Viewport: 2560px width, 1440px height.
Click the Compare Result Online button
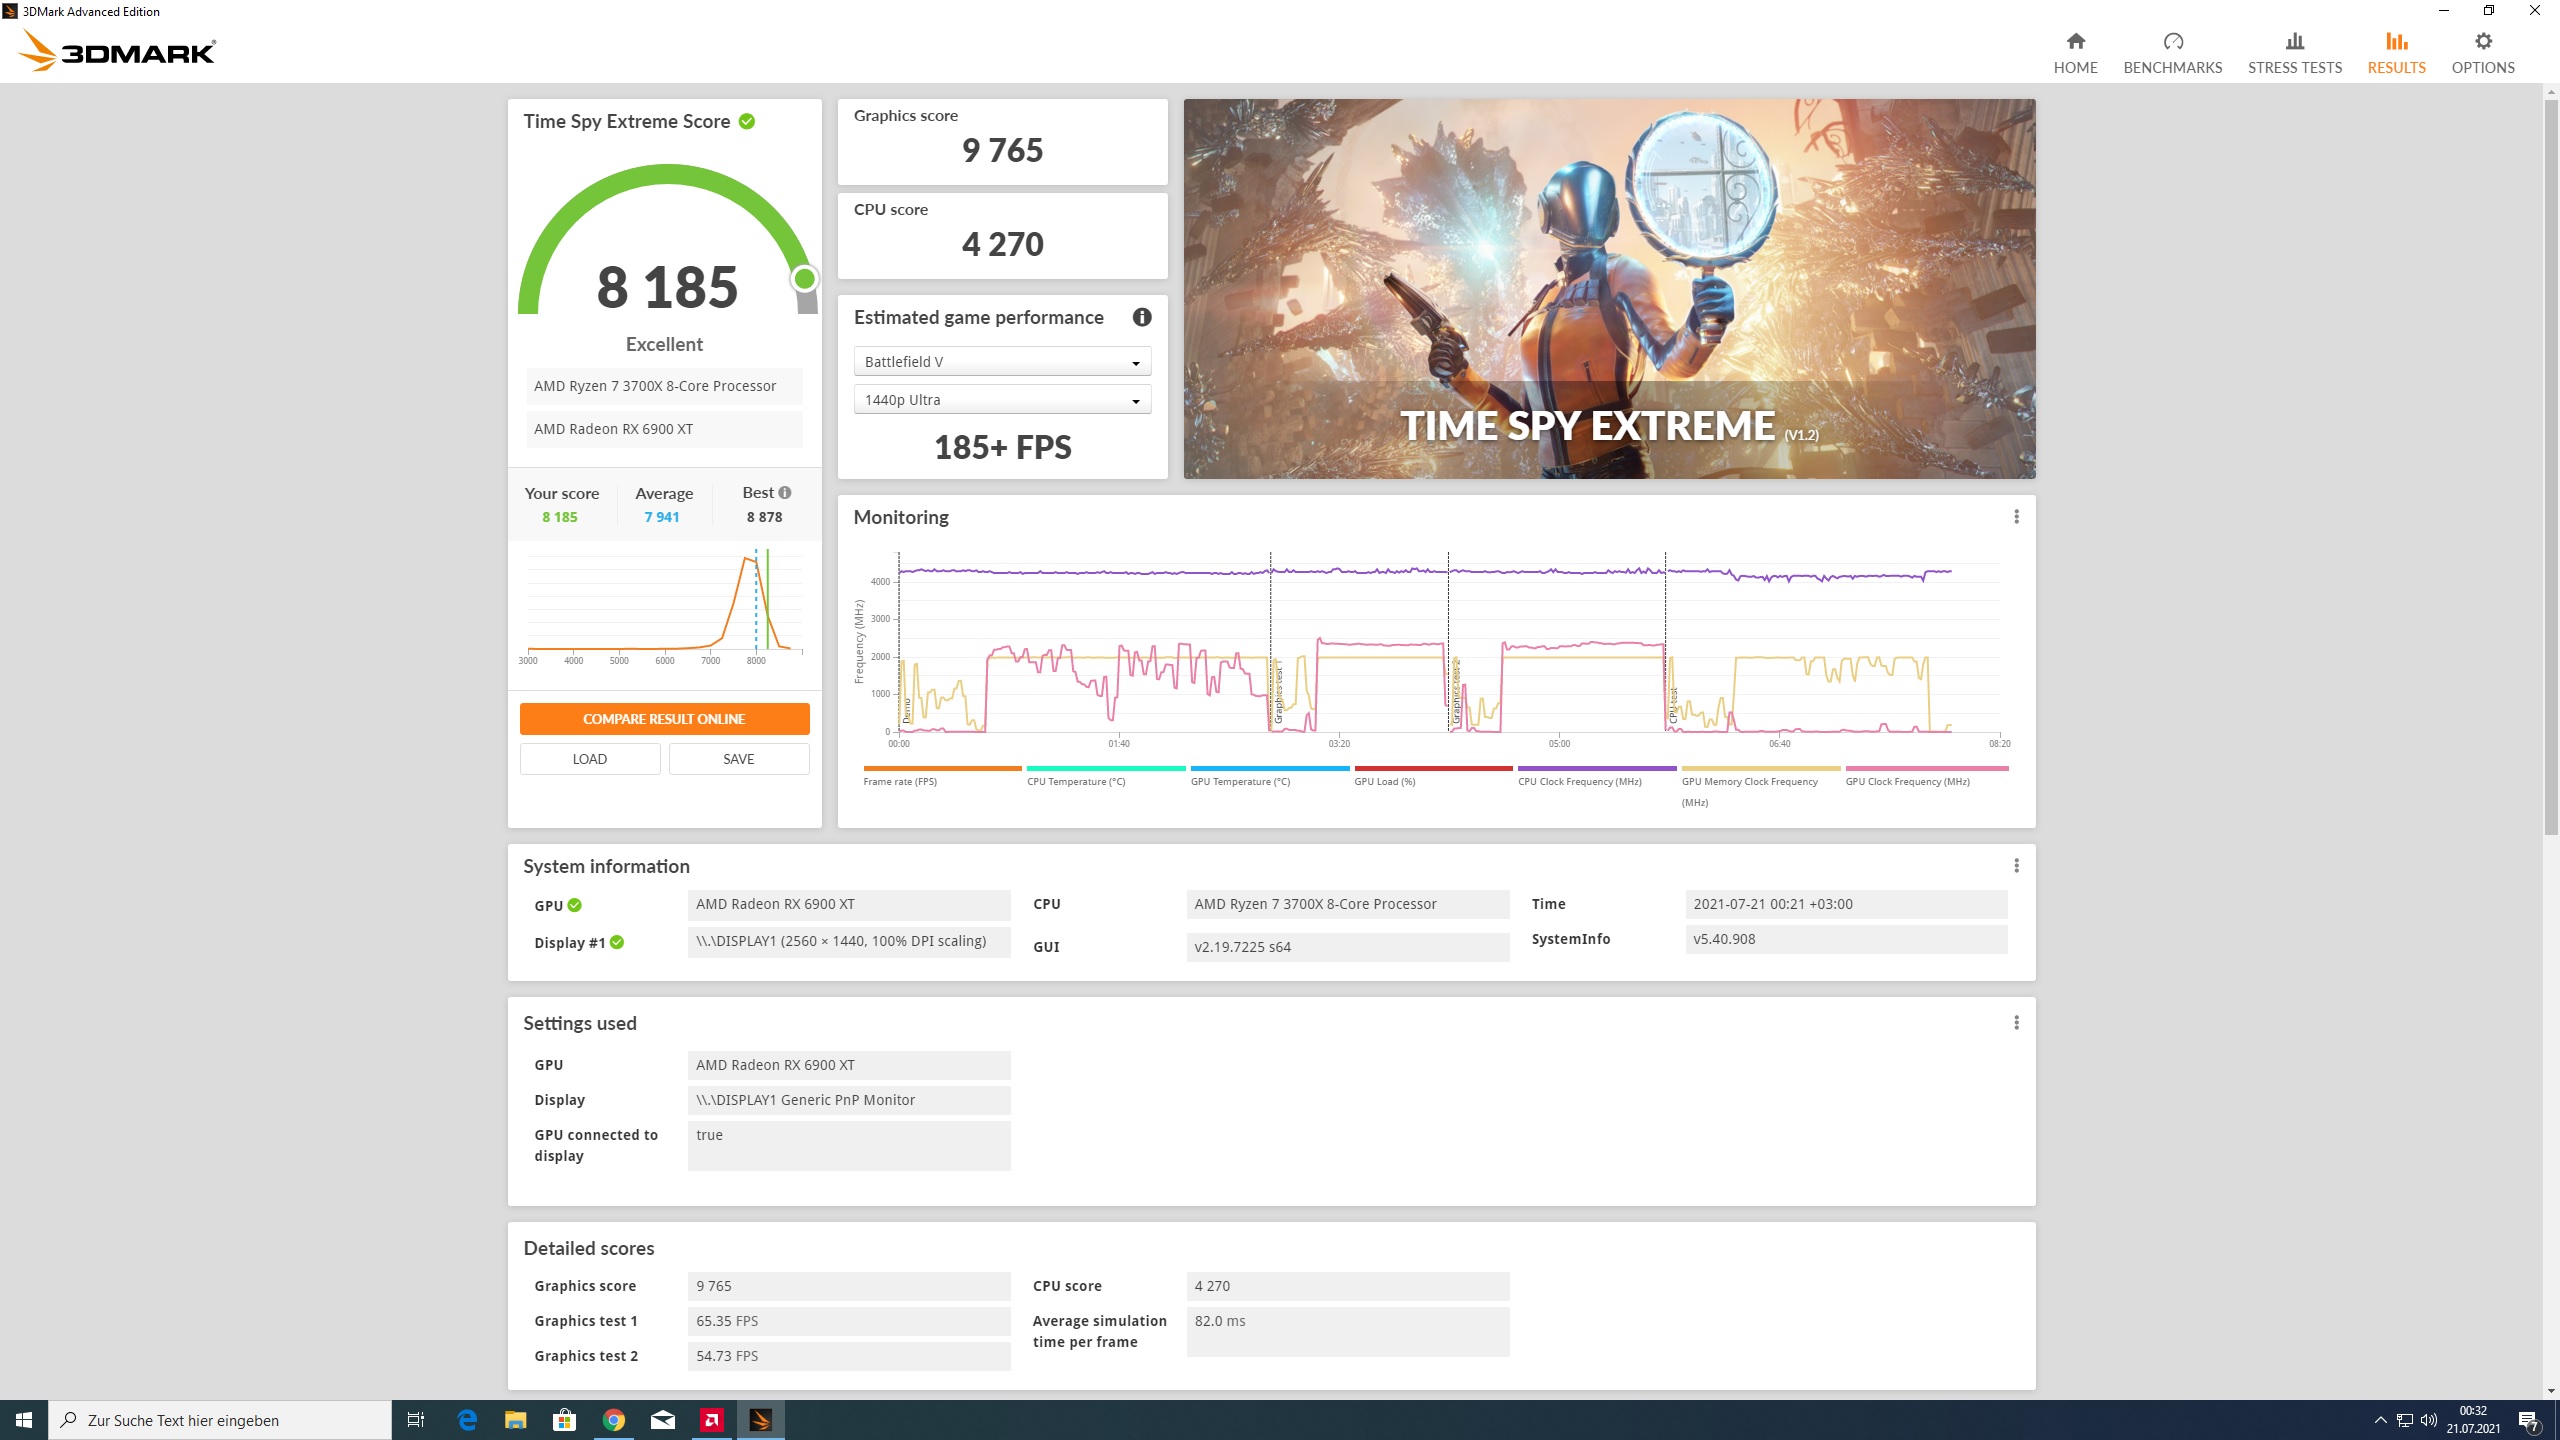tap(664, 719)
